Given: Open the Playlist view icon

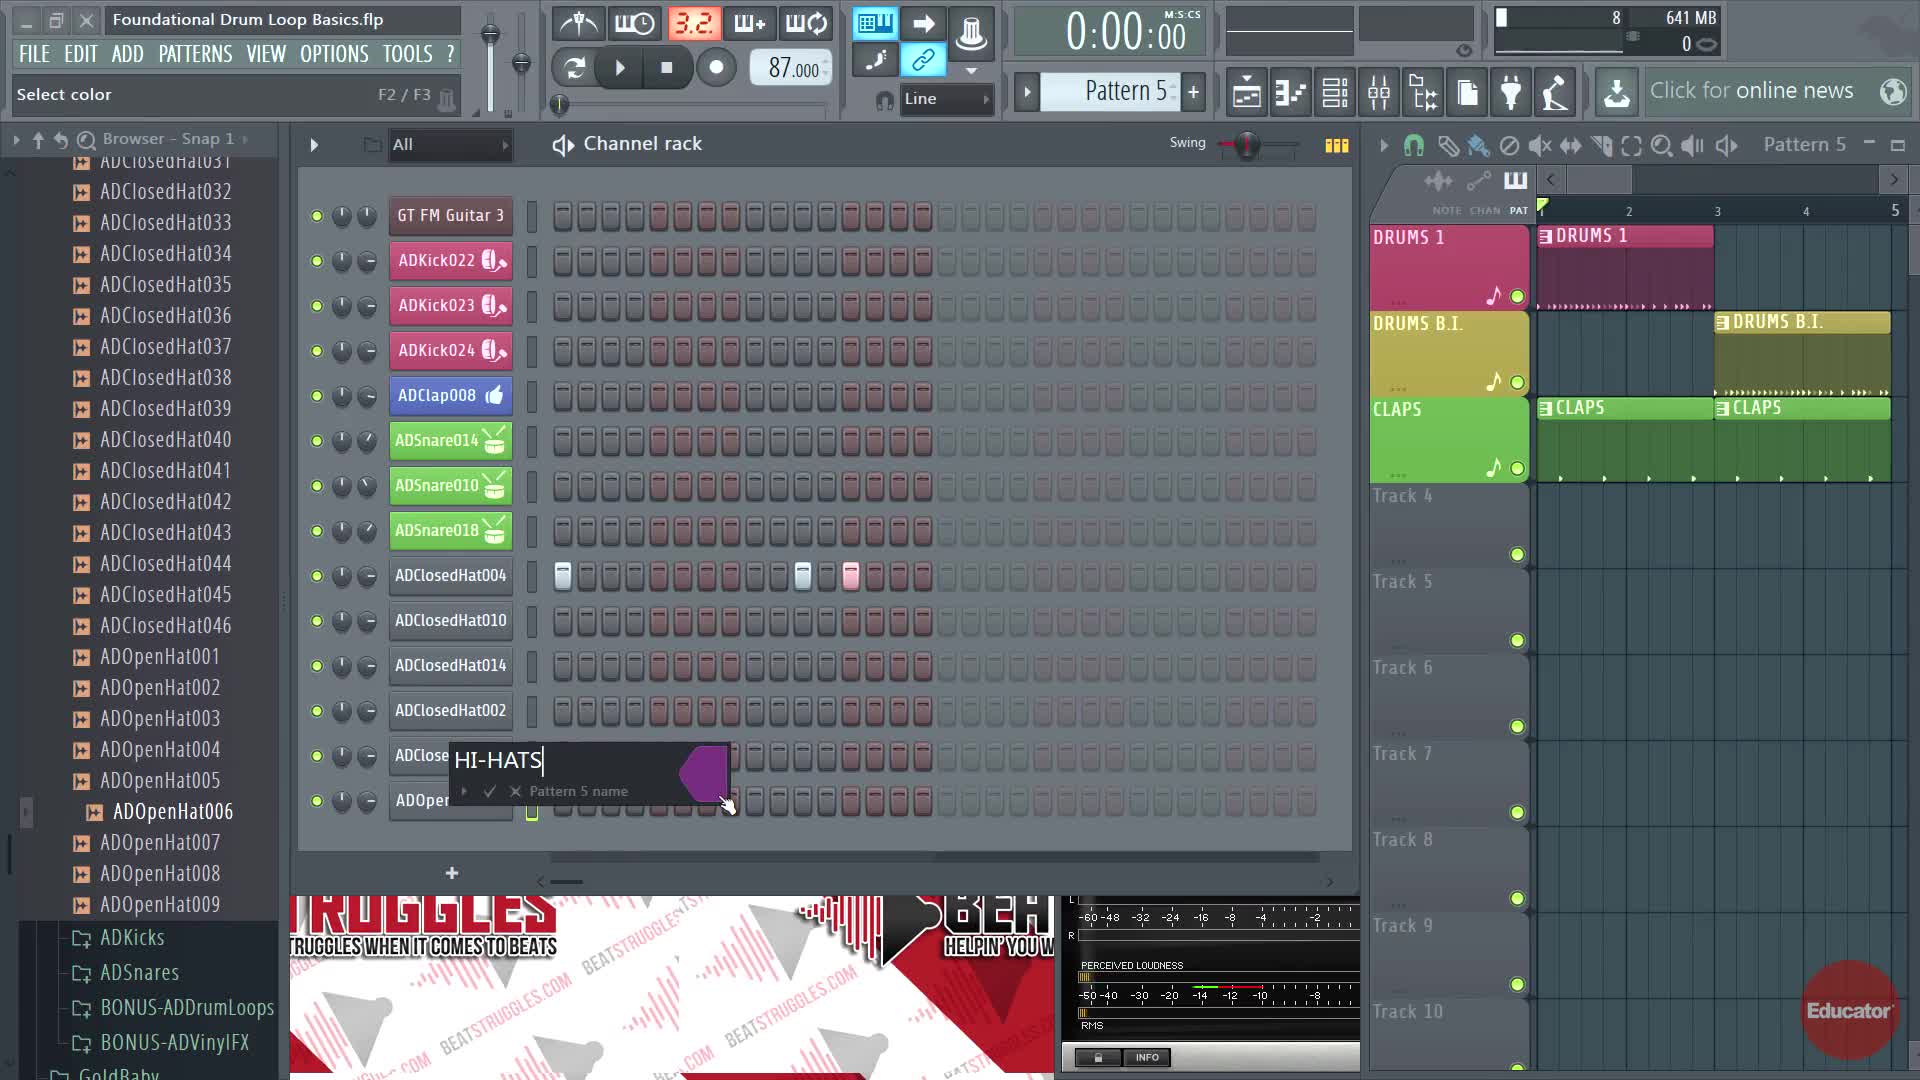Looking at the screenshot, I should coord(1246,93).
